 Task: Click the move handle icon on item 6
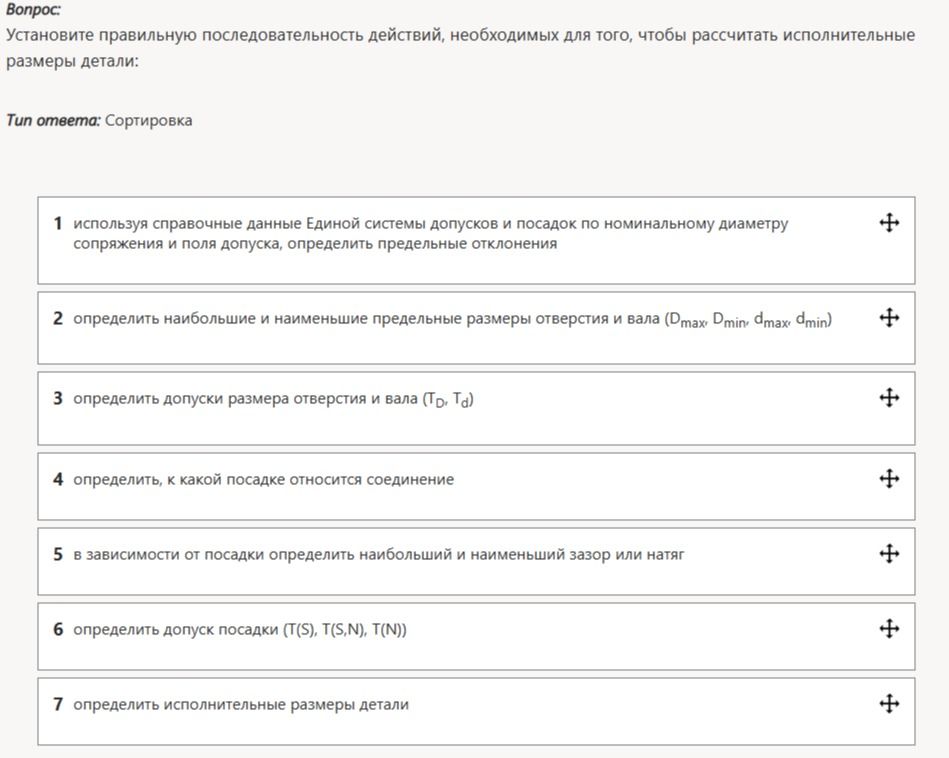pos(888,628)
